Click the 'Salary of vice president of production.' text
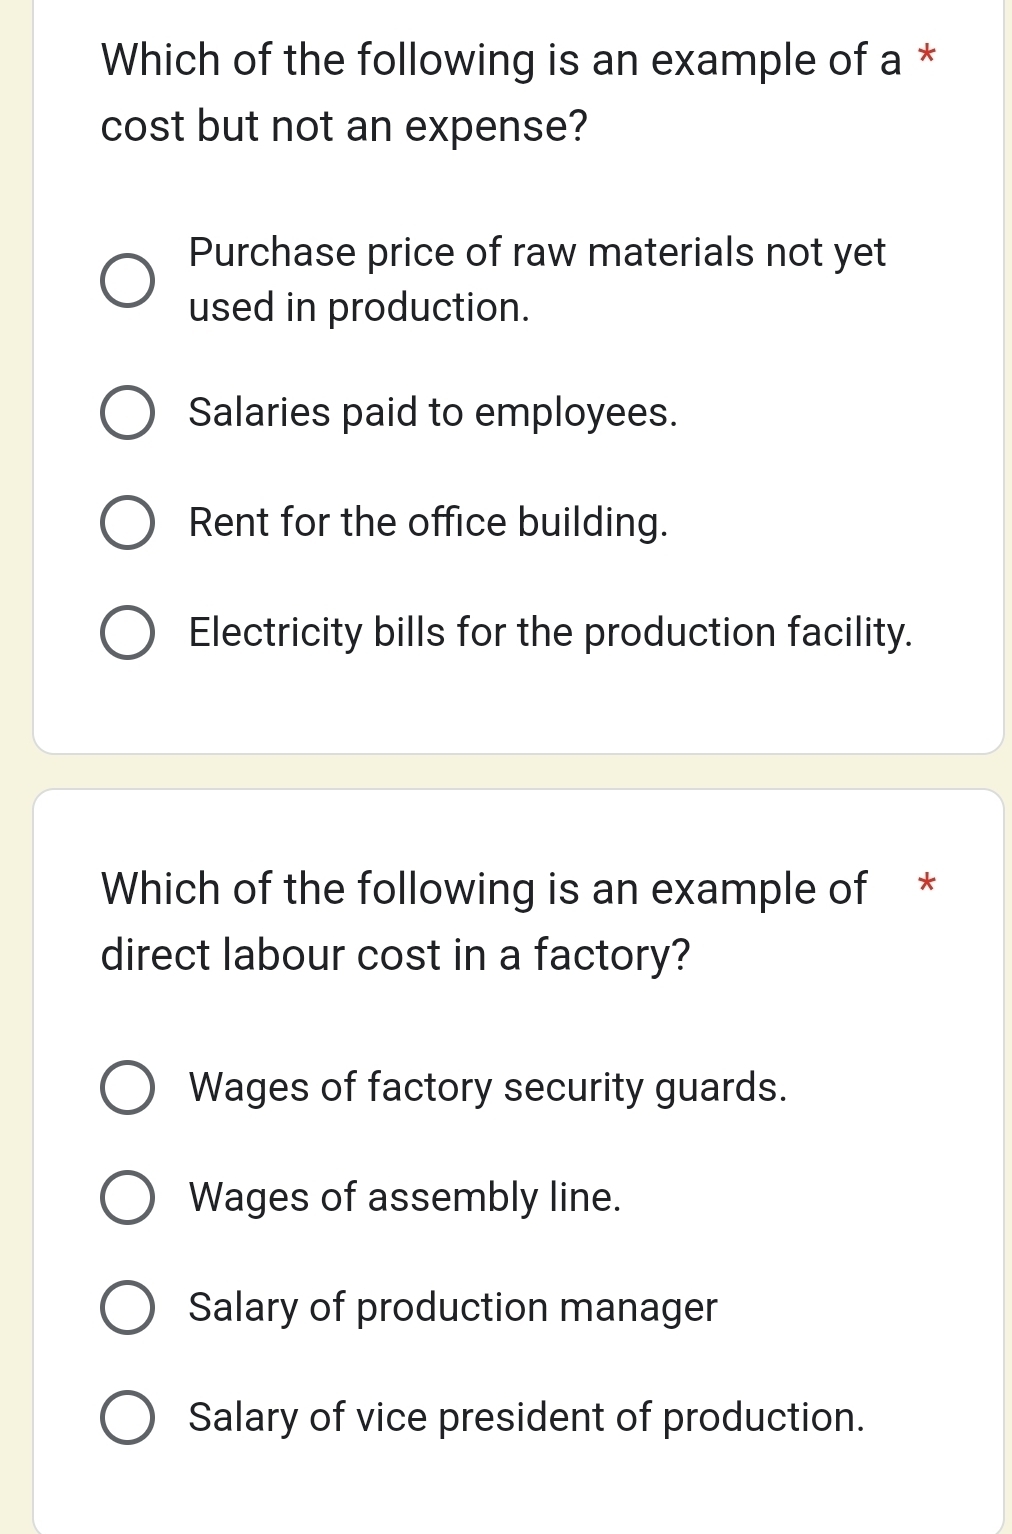This screenshot has width=1012, height=1534. 526,1417
